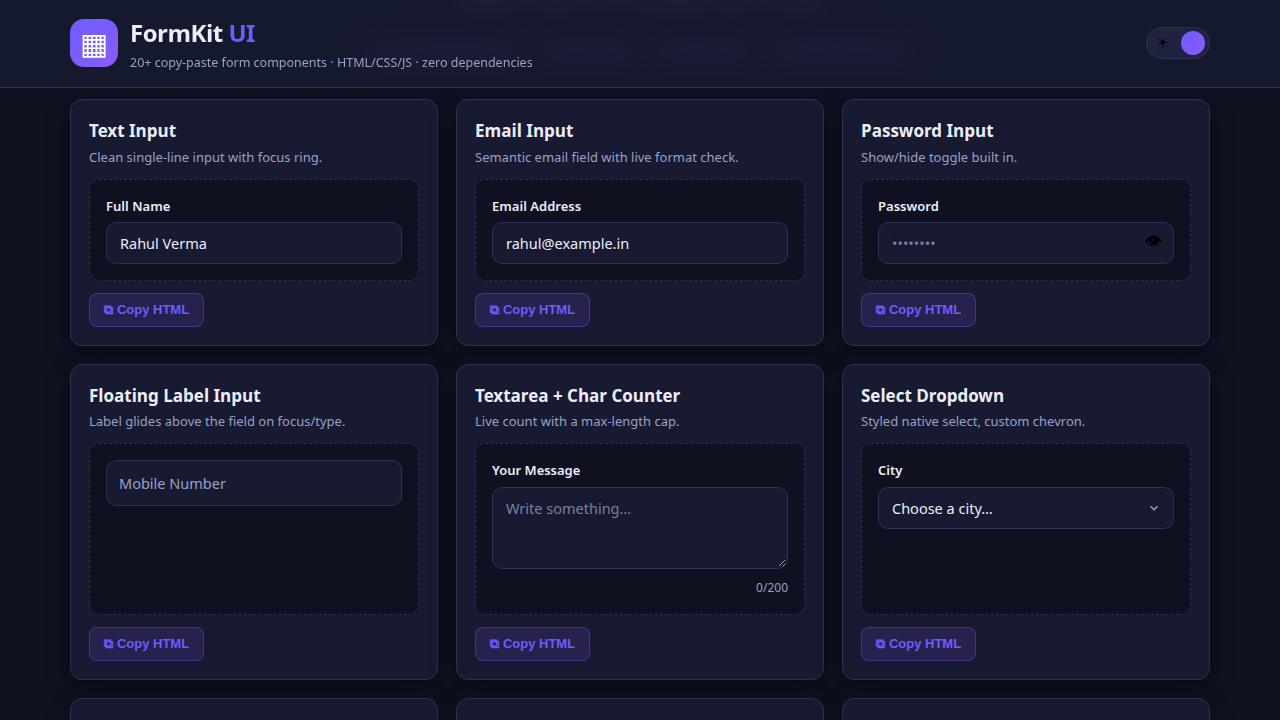The width and height of the screenshot is (1280, 720).
Task: Click the 20+ copy-paste form components tagline
Action: pos(331,62)
